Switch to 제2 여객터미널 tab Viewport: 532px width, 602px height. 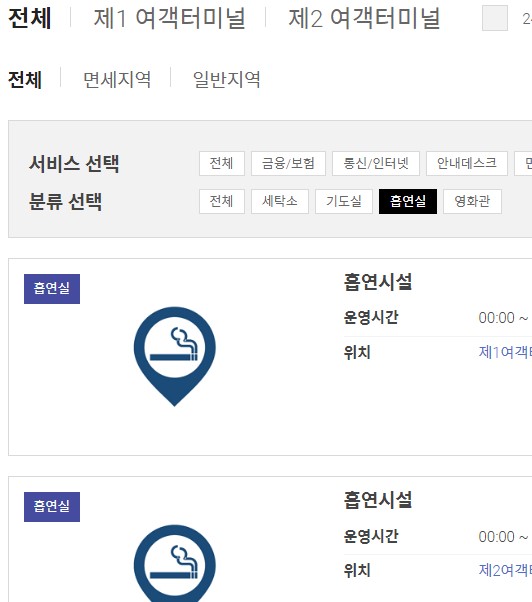(x=364, y=18)
